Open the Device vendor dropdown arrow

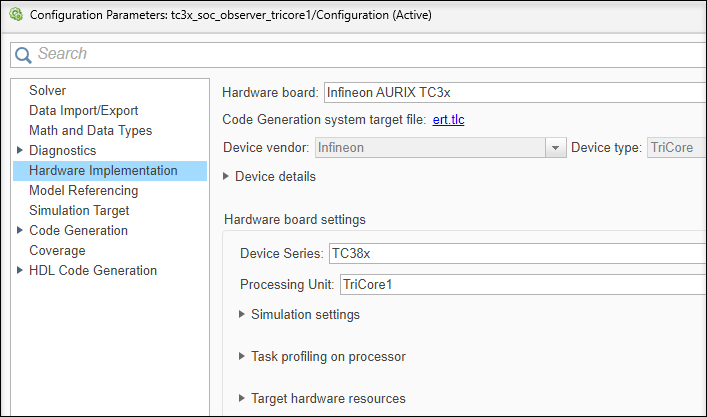[556, 148]
